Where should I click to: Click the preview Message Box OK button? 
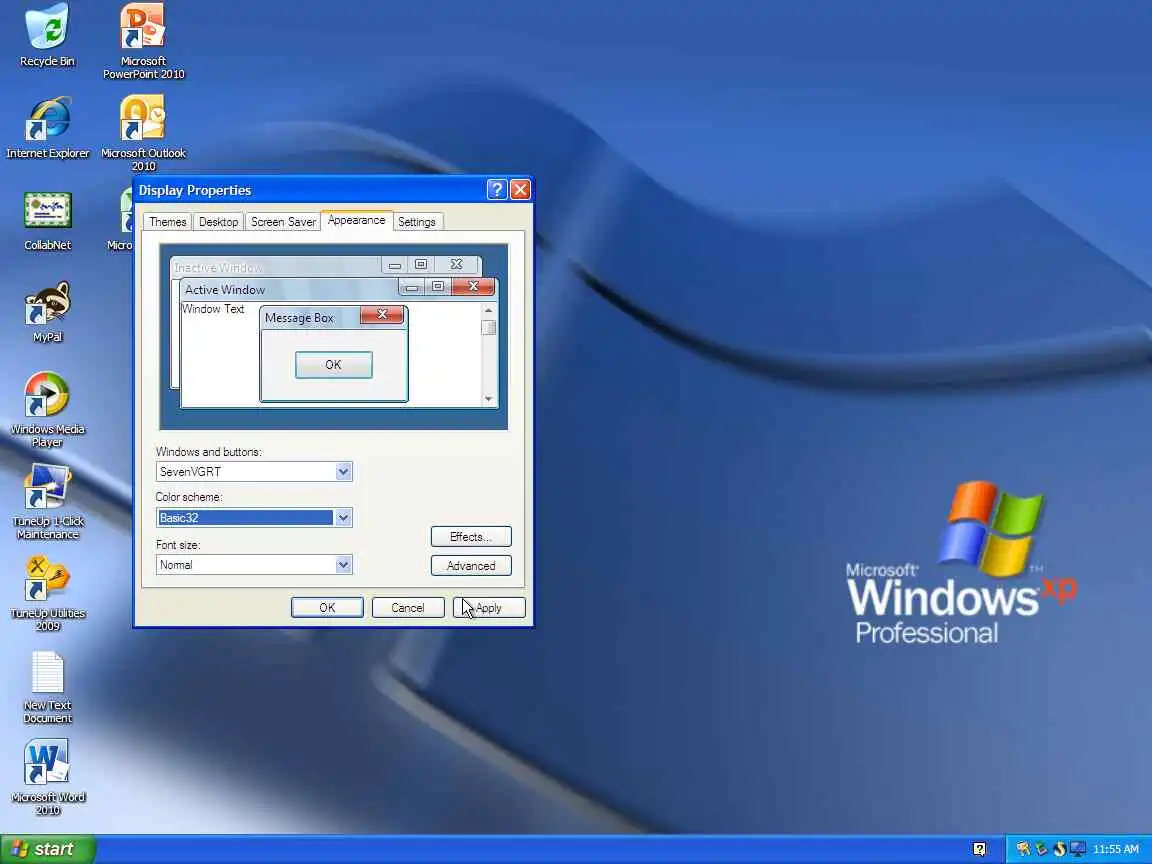[x=334, y=365]
